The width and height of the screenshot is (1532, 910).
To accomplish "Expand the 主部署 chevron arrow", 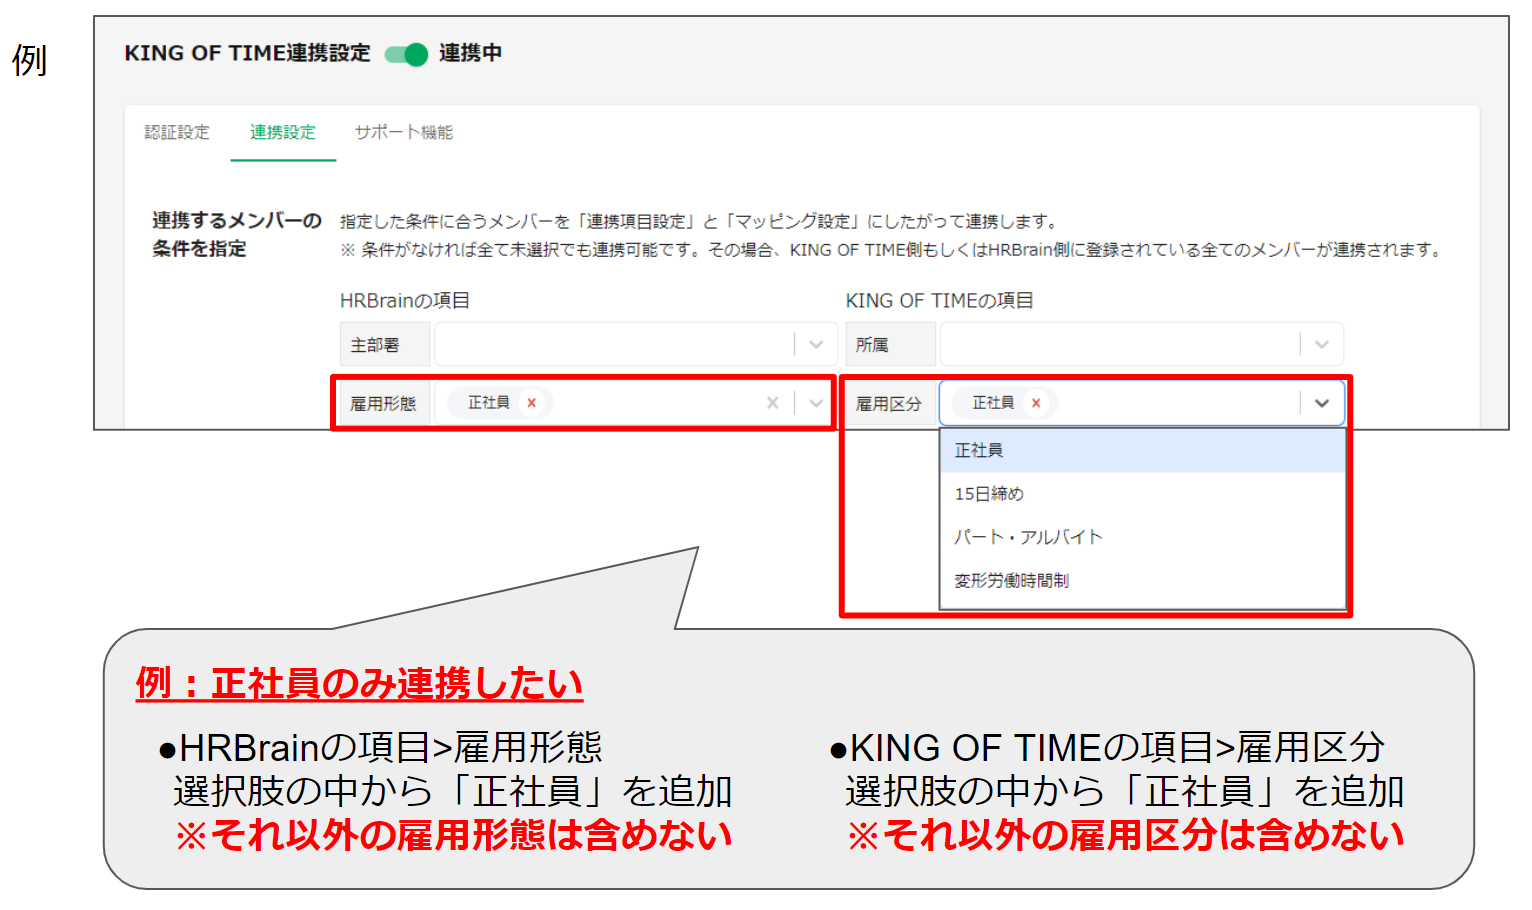I will tap(816, 344).
